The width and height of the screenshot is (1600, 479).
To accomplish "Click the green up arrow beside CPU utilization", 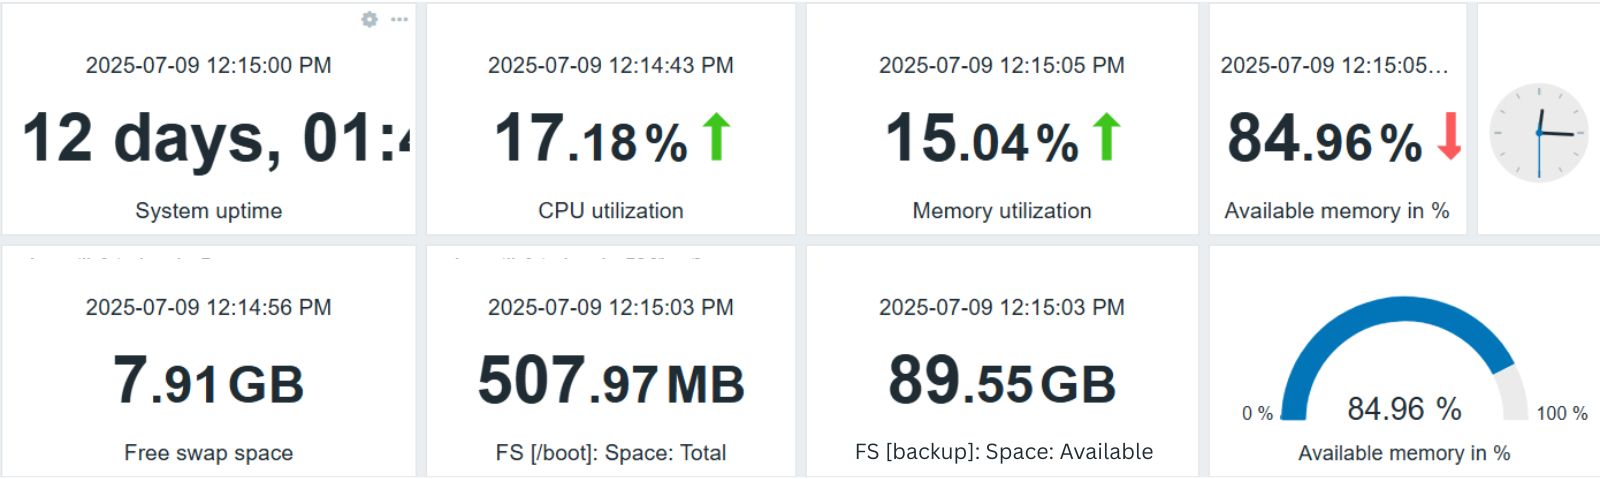I will coord(716,137).
